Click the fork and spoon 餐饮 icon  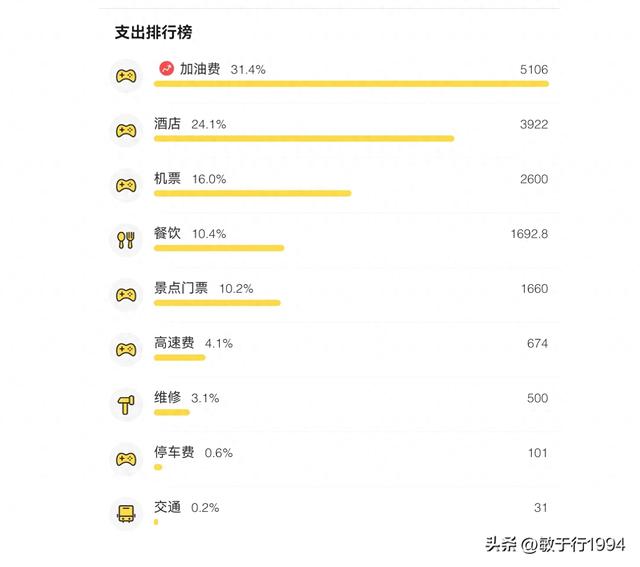pos(126,240)
